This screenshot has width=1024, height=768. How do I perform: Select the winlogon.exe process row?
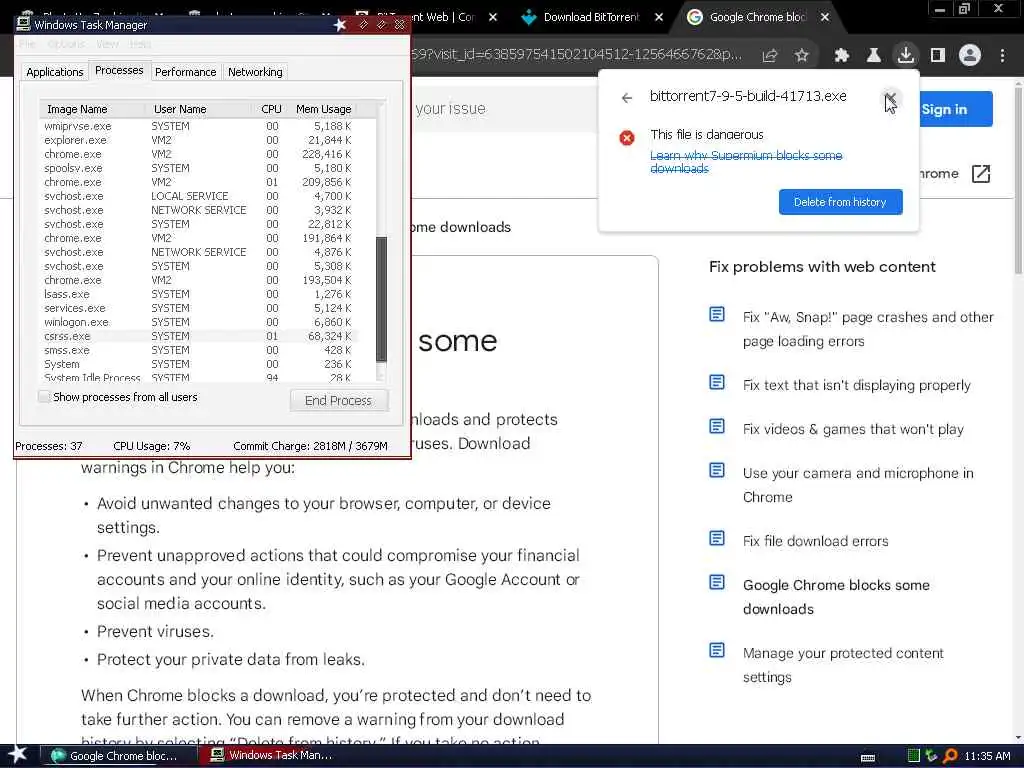click(198, 322)
